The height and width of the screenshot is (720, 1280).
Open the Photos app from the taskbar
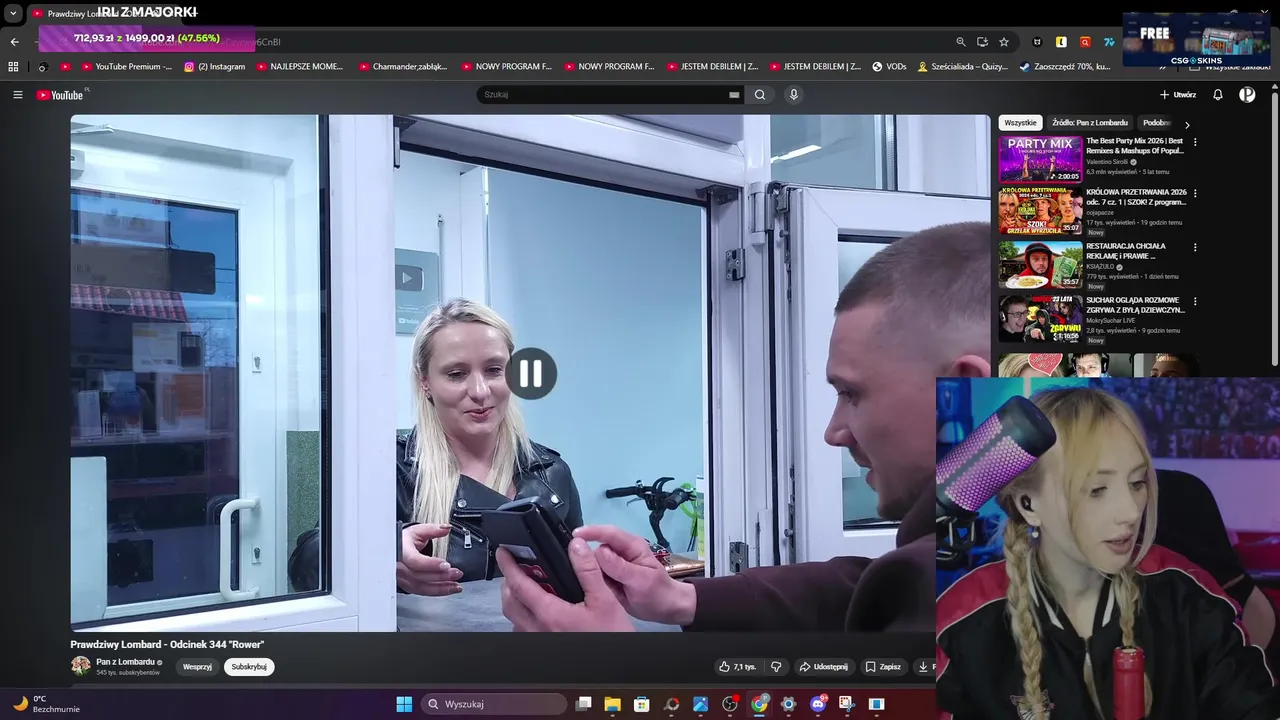pyautogui.click(x=701, y=704)
